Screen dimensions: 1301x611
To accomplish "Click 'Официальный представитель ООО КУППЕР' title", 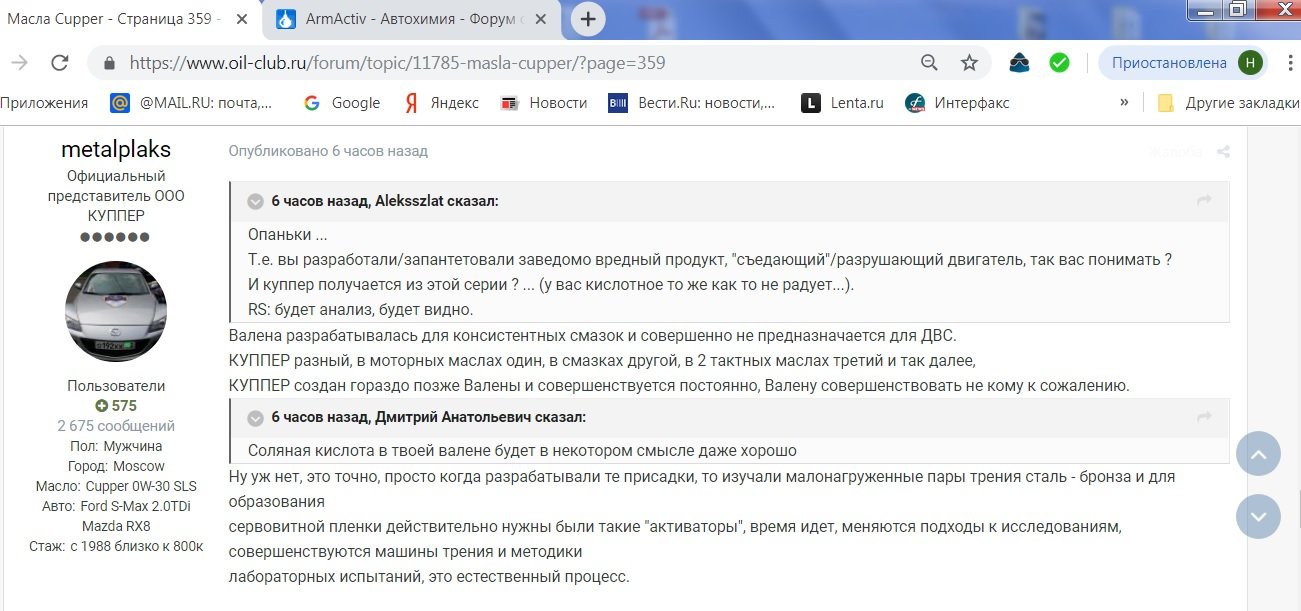I will 116,196.
